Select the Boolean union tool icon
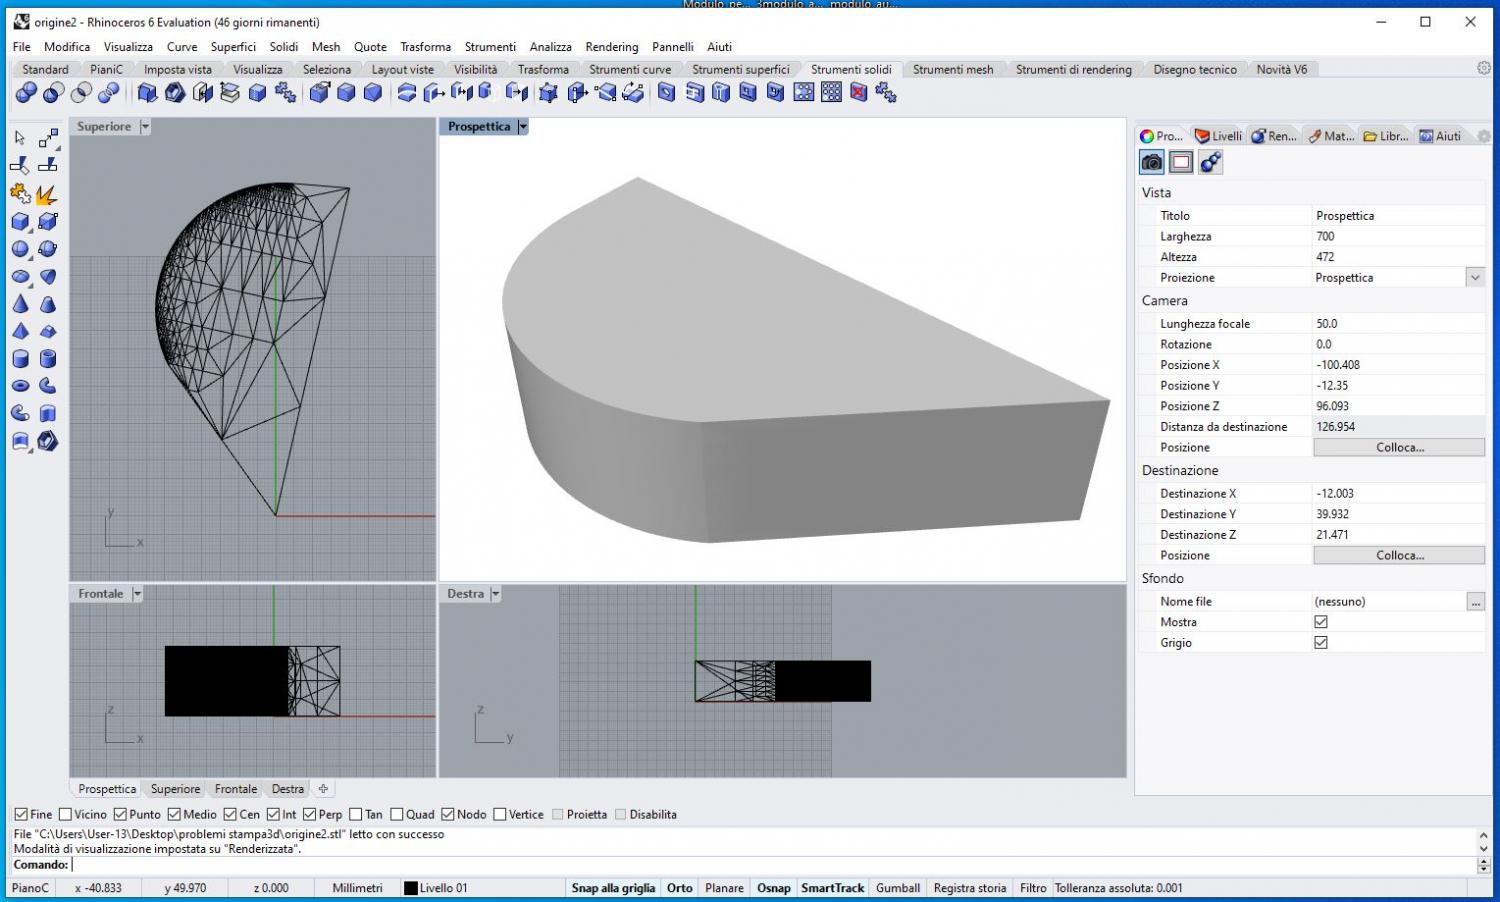This screenshot has height=902, width=1500. (26, 93)
